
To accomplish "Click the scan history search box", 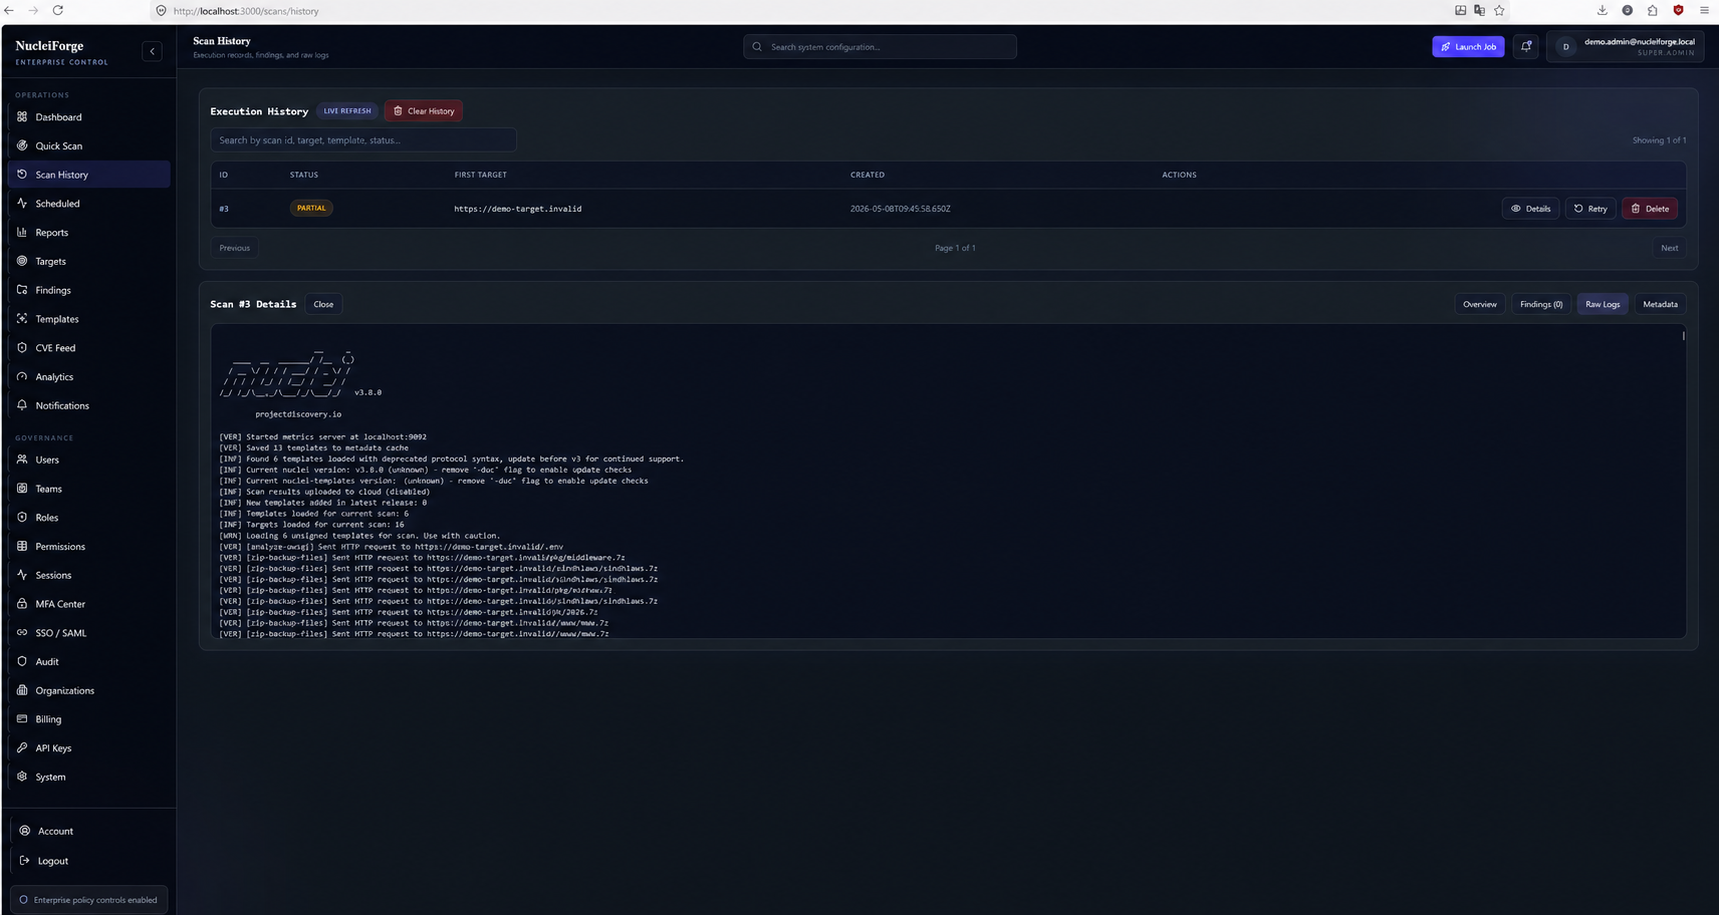I will (x=363, y=140).
